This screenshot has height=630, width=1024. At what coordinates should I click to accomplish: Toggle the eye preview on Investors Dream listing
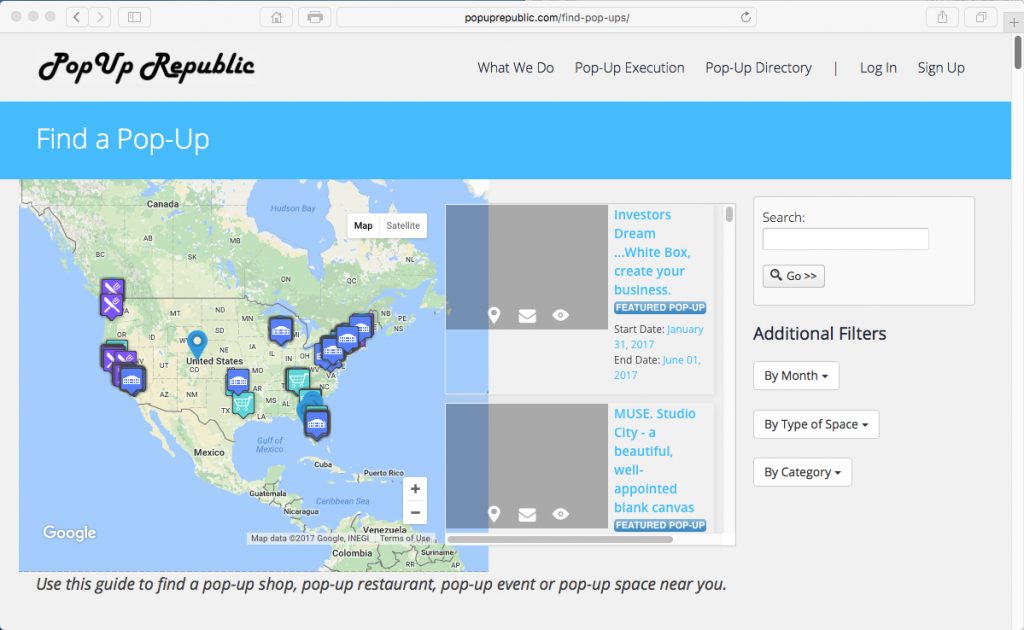tap(560, 314)
